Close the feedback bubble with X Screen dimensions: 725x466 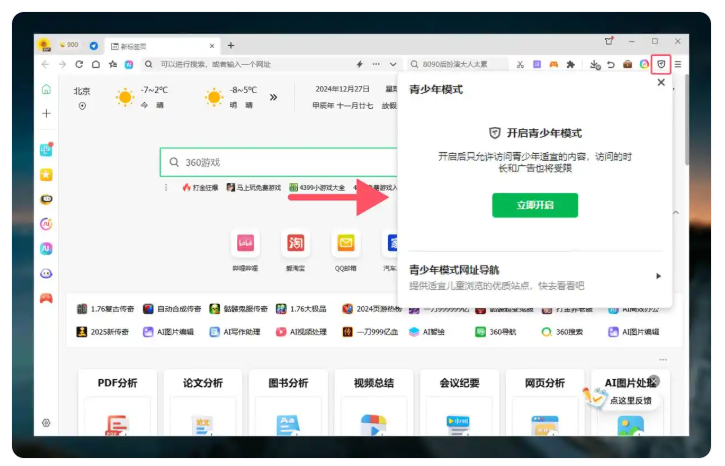click(654, 380)
